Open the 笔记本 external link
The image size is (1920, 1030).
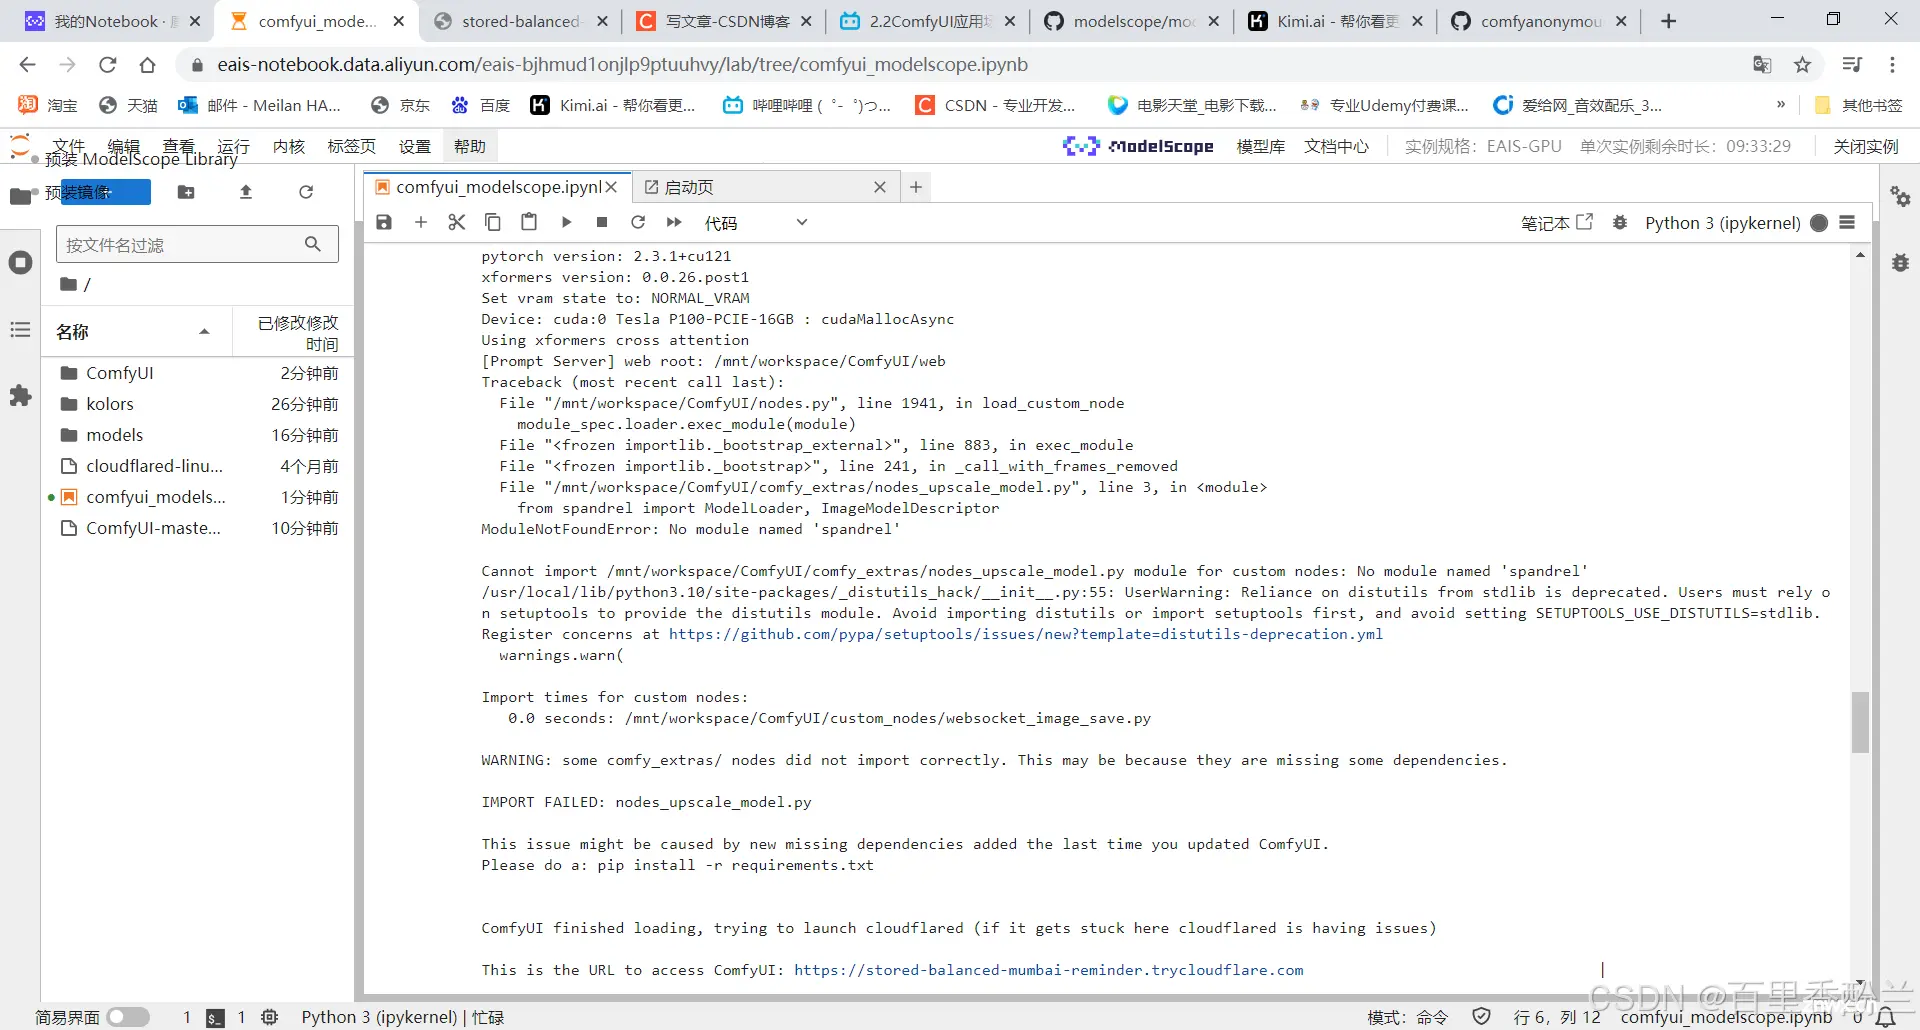[x=1556, y=223]
